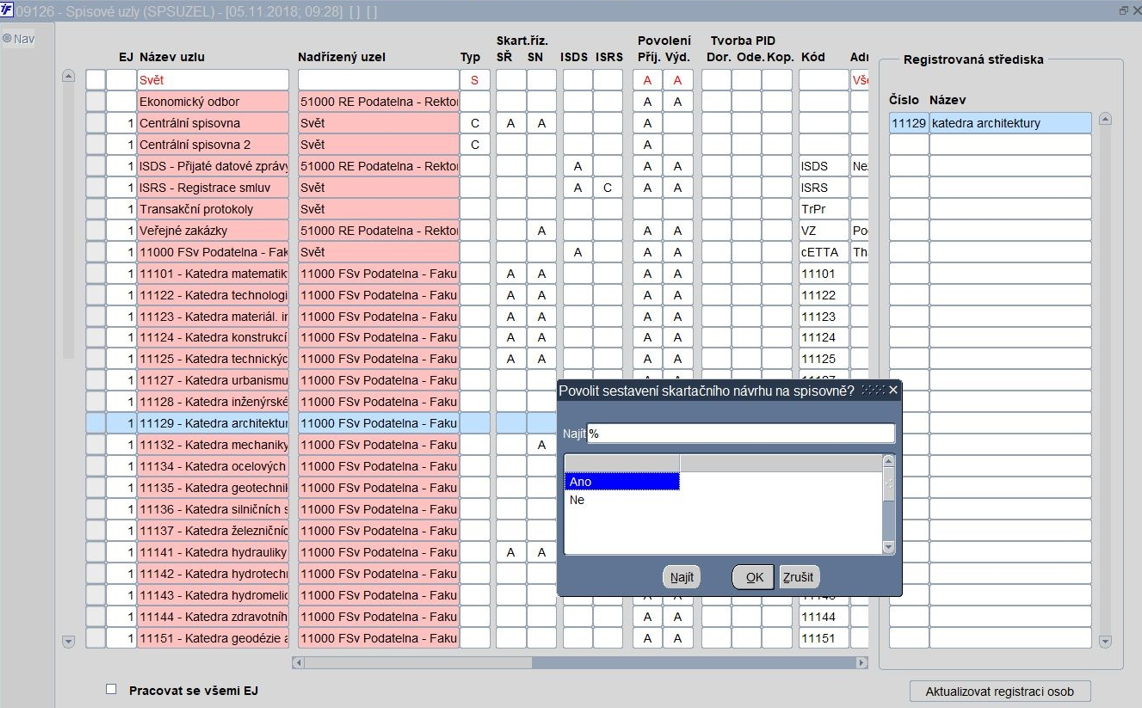Click the application logo icon in title bar
Viewport: 1142px width, 708px height.
pyautogui.click(x=7, y=10)
